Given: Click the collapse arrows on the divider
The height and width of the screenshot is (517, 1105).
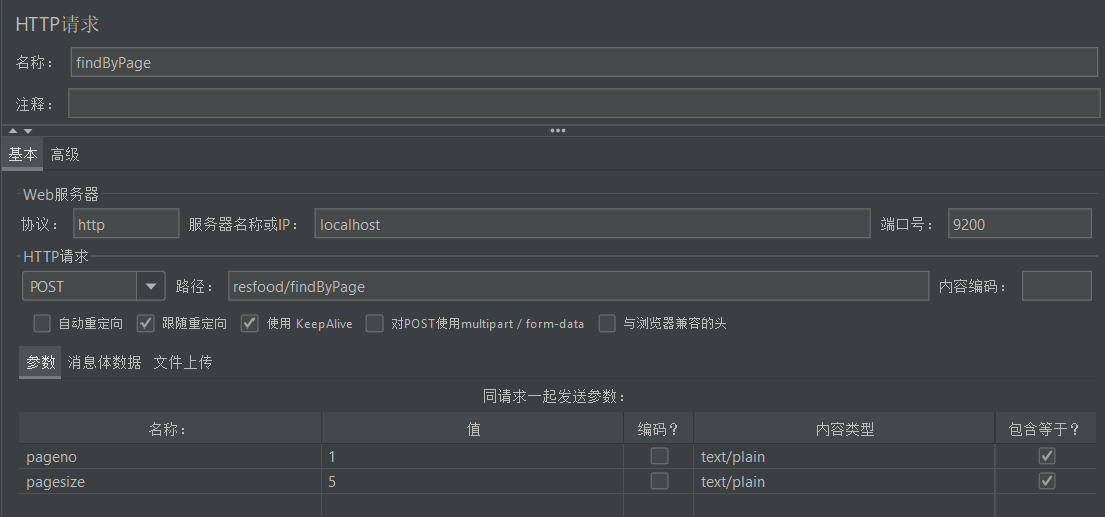Looking at the screenshot, I should 21,131.
